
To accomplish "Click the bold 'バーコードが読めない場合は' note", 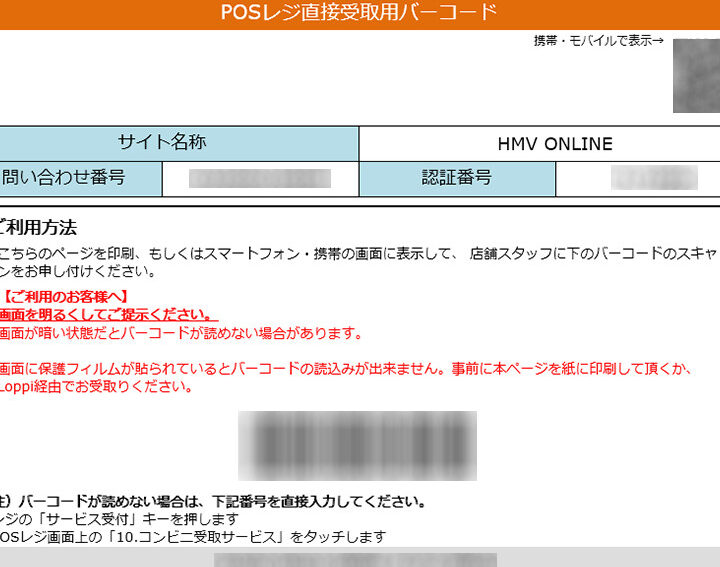I will pos(213,501).
